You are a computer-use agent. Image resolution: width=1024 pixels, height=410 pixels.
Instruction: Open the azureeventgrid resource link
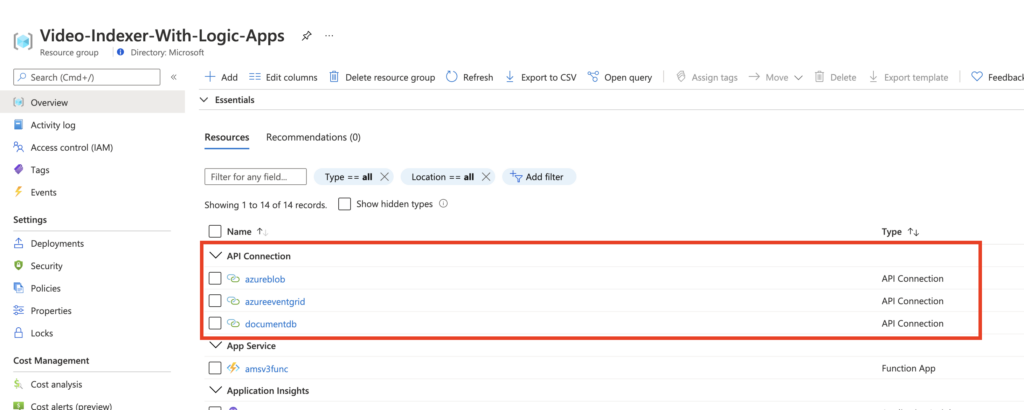pos(275,301)
